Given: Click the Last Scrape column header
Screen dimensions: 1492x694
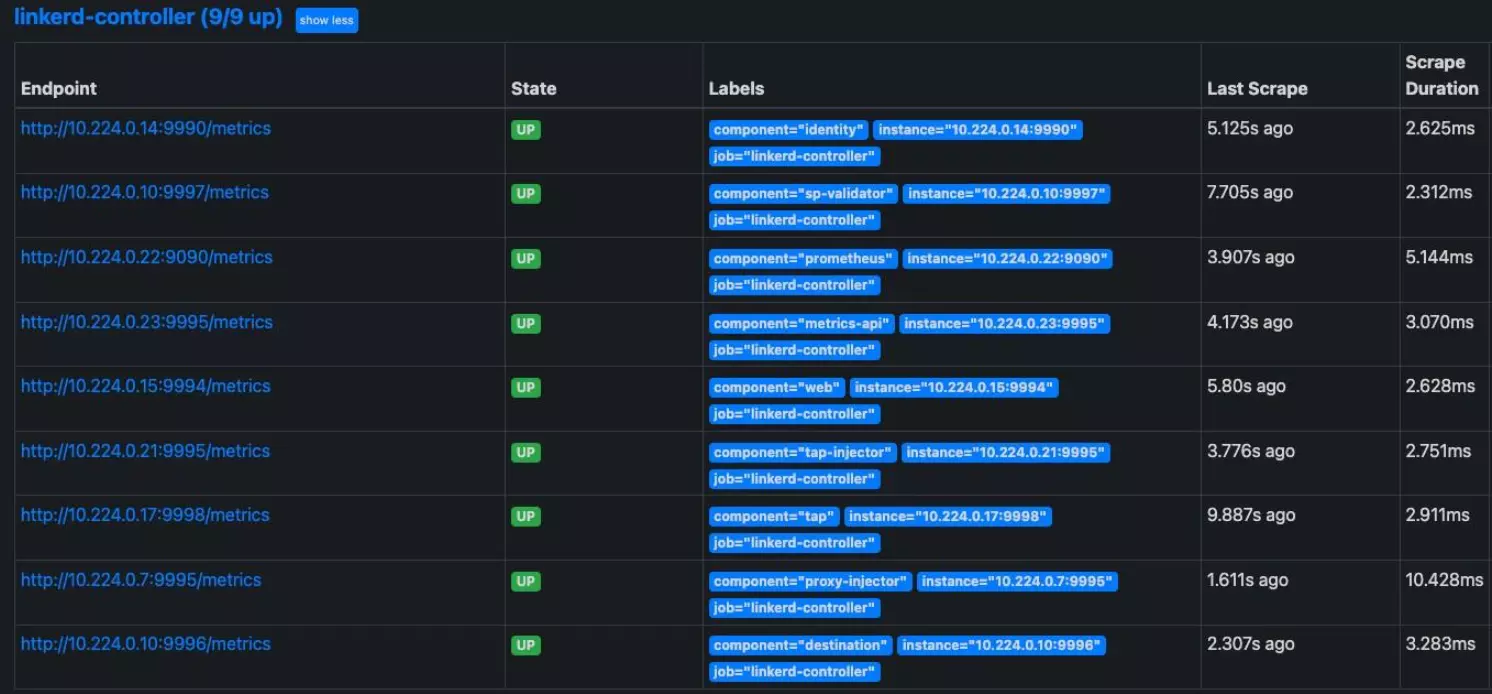Looking at the screenshot, I should [x=1257, y=88].
